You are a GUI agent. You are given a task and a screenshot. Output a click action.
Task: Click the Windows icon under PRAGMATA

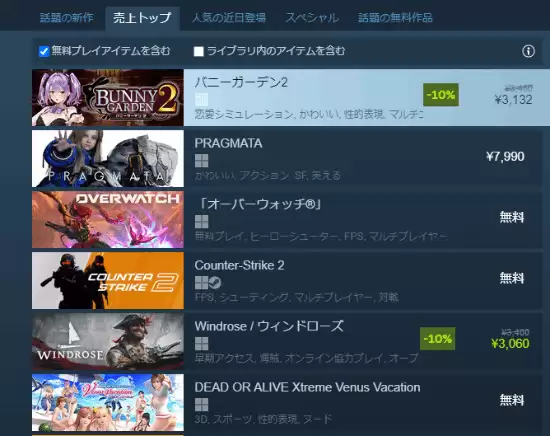click(201, 161)
